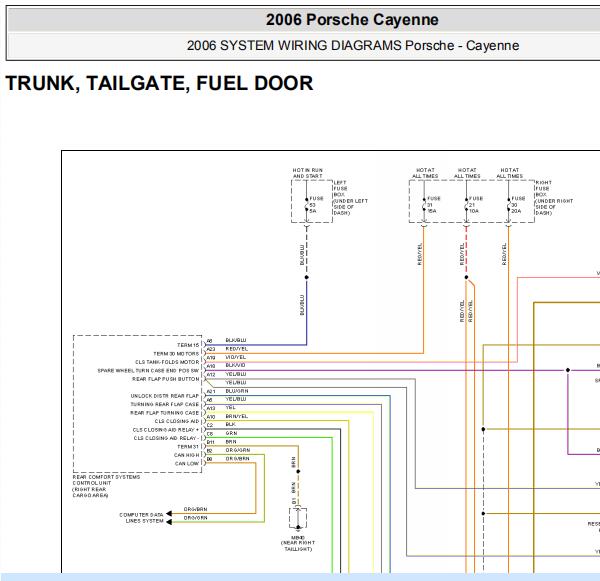The height and width of the screenshot is (581, 600).
Task: Click the 'TERM 30 MOTORS' terminal label
Action: pos(176,354)
